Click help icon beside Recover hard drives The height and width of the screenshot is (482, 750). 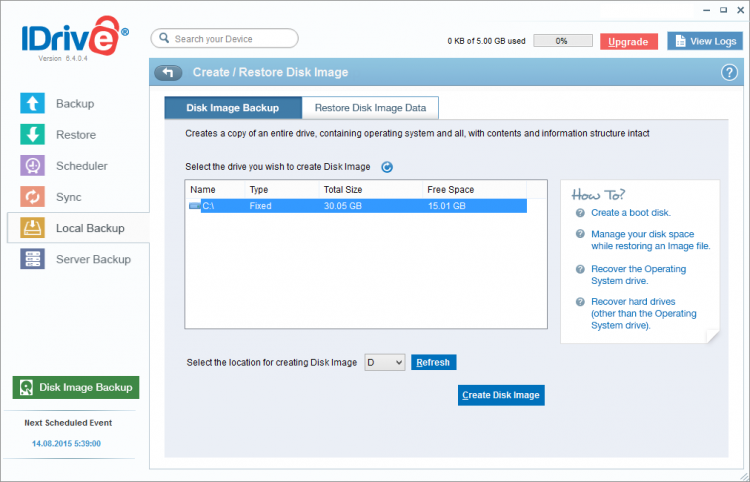580,302
